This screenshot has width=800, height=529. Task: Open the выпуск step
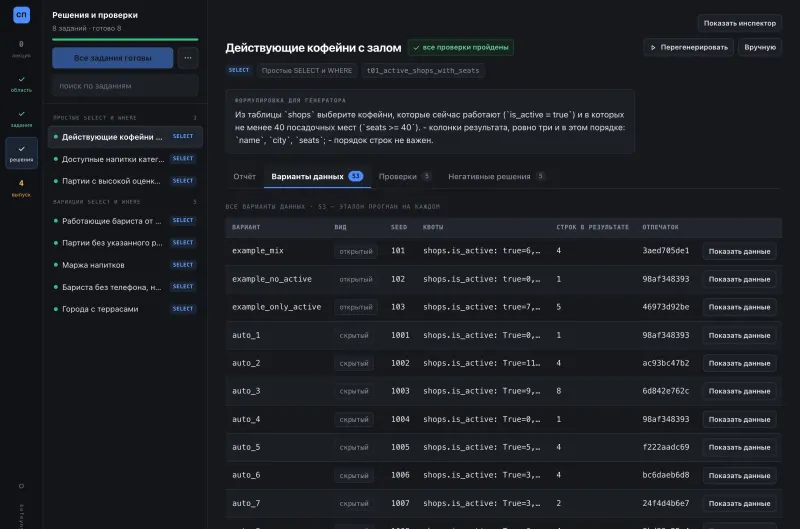[x=21, y=188]
